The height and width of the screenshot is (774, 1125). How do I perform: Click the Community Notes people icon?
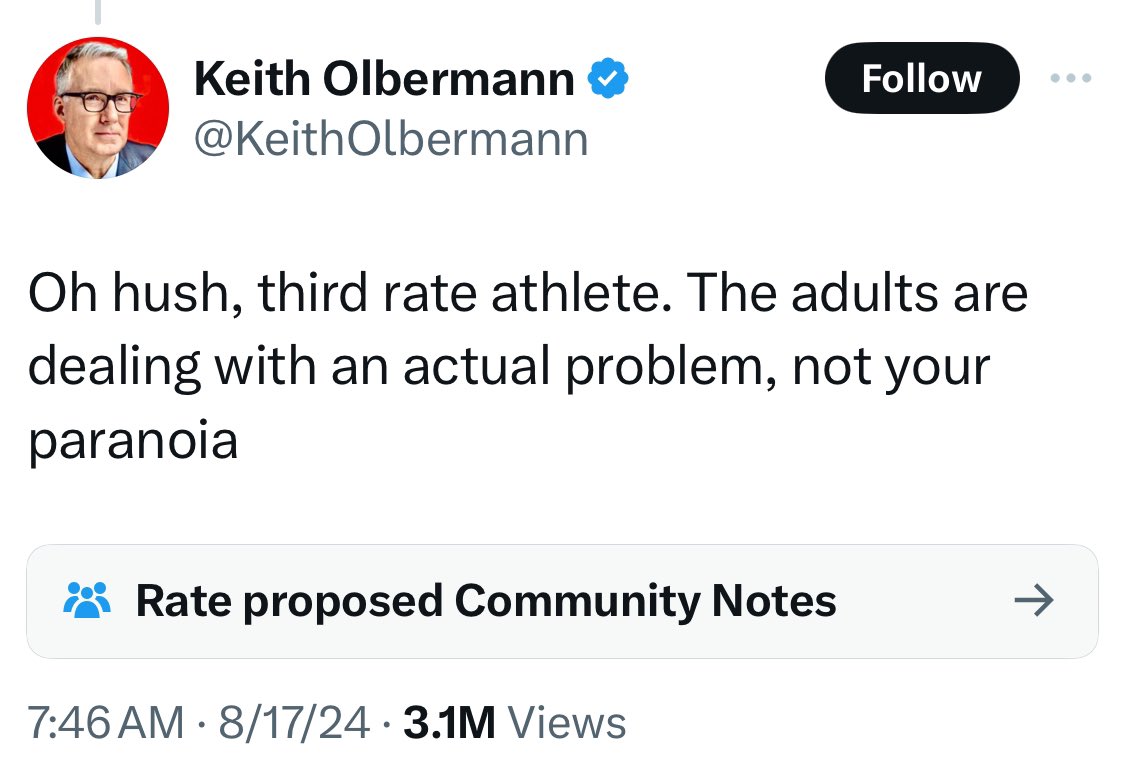86,601
